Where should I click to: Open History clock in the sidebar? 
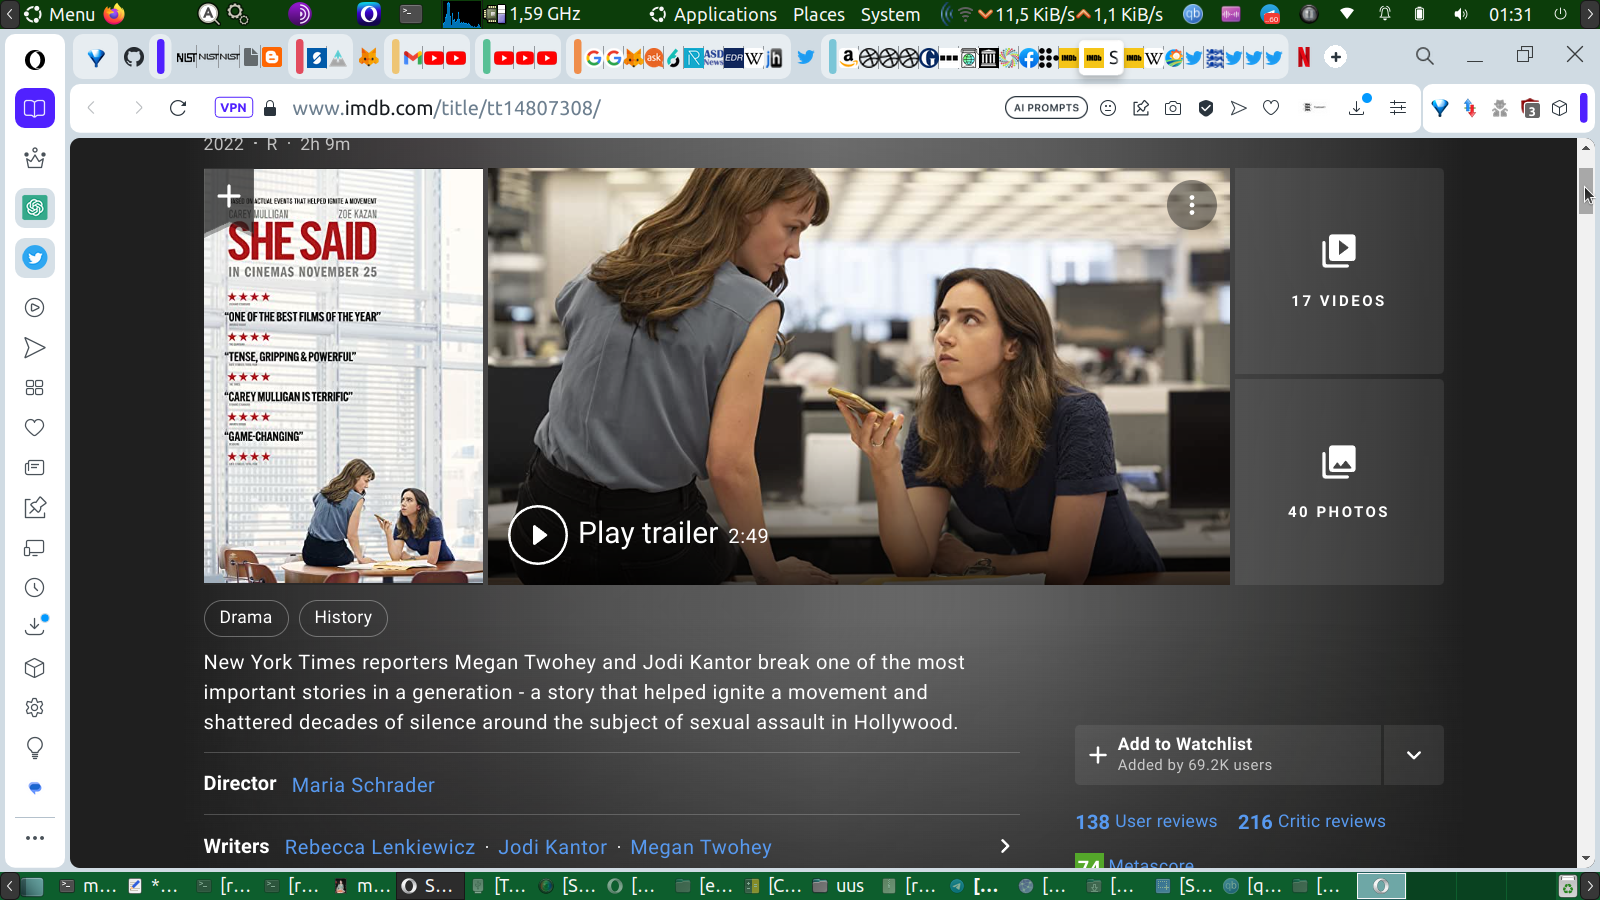35,588
